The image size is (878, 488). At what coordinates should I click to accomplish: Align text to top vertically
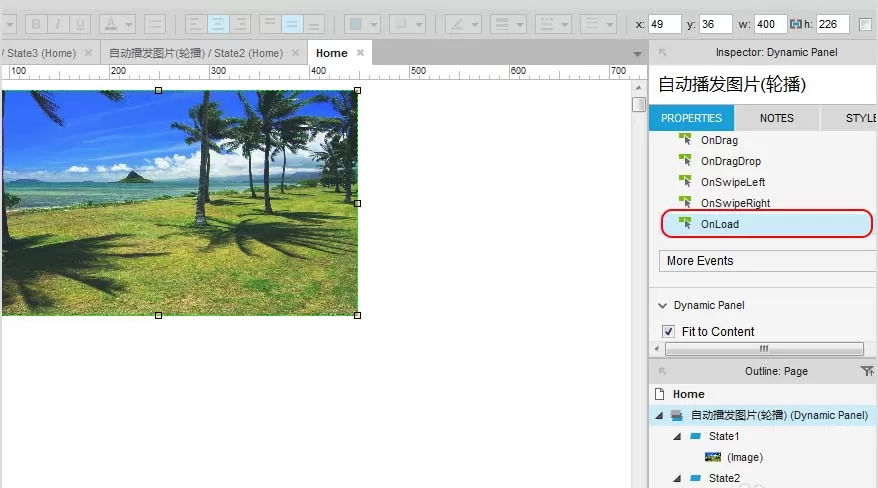coord(270,24)
